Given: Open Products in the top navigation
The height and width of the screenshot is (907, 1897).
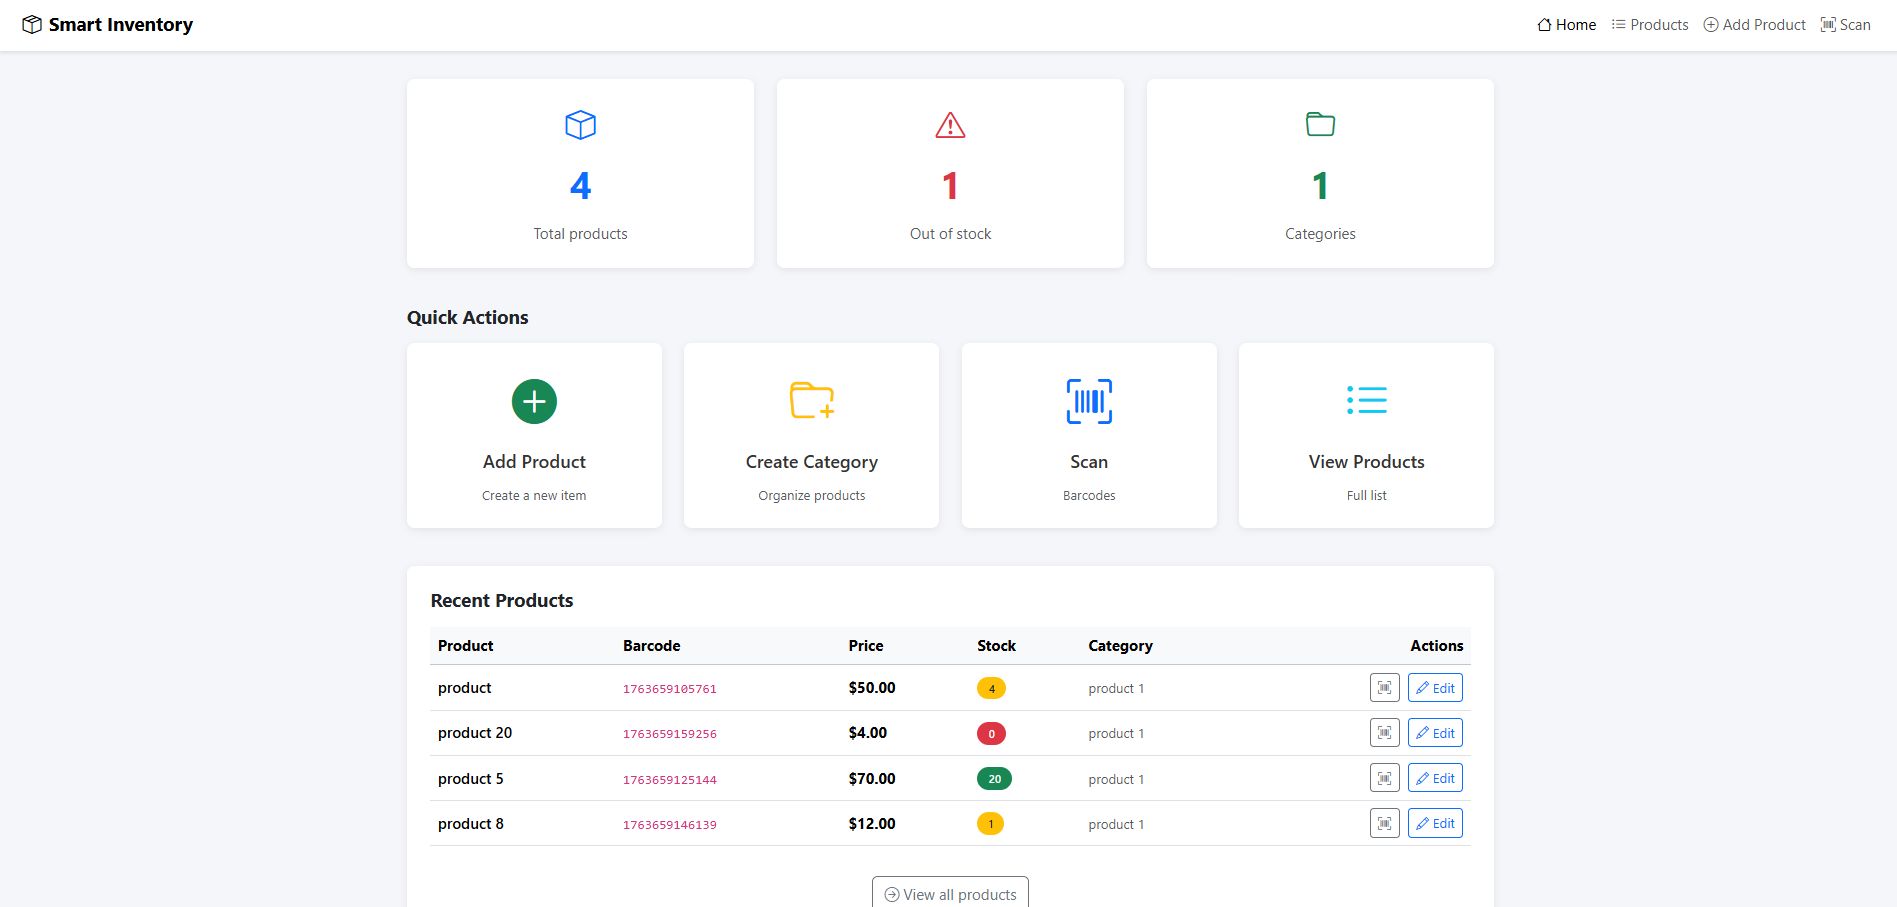Looking at the screenshot, I should pos(1649,25).
